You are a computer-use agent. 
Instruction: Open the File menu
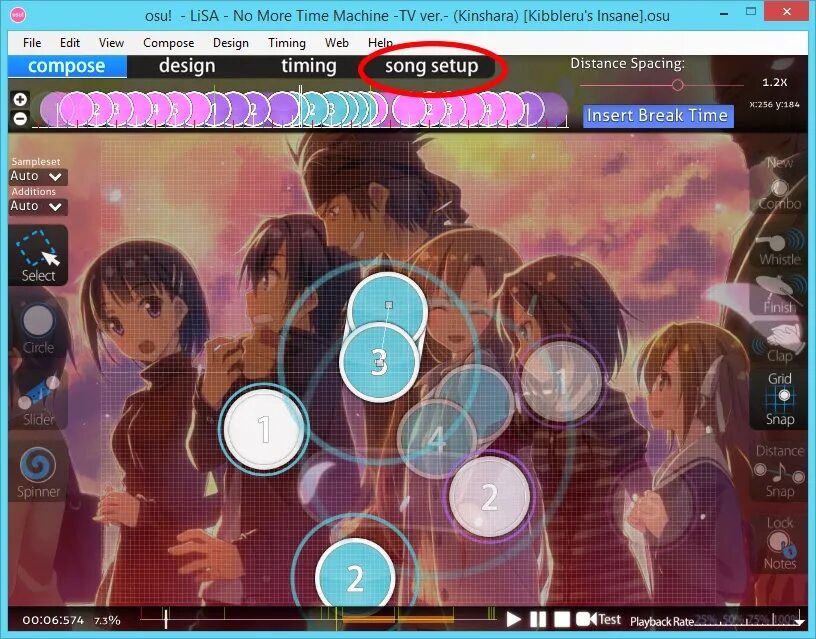[x=32, y=43]
